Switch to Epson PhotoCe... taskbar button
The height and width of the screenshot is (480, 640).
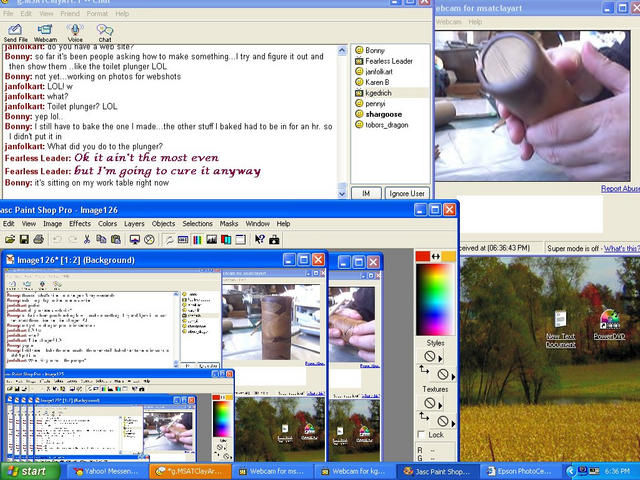(x=520, y=471)
